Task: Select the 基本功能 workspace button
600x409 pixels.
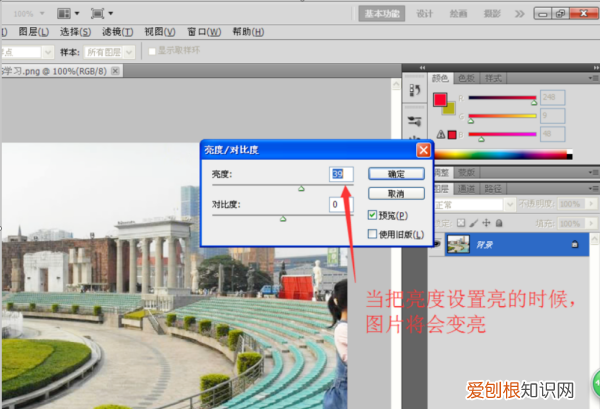Action: pos(382,14)
